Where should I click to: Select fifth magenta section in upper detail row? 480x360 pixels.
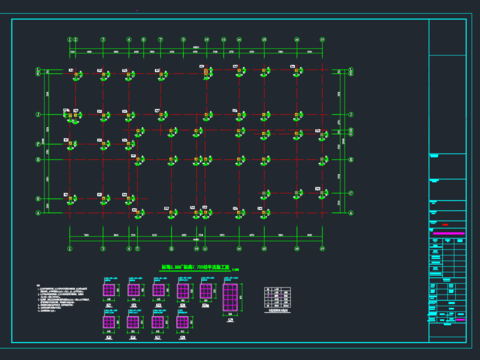point(206,291)
